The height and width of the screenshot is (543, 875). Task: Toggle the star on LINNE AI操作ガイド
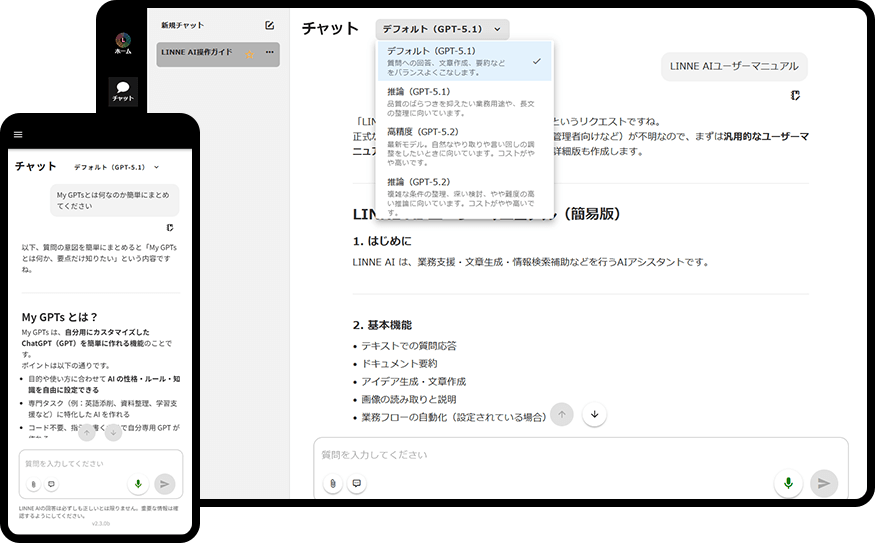(x=250, y=53)
